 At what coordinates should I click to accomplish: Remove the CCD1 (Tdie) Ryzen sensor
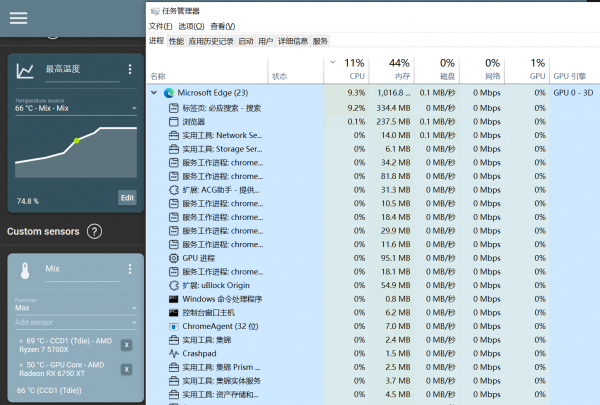tap(126, 345)
